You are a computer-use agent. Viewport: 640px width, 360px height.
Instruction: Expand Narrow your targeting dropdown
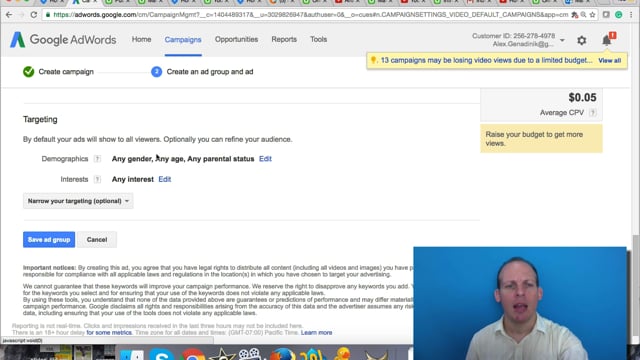[78, 201]
